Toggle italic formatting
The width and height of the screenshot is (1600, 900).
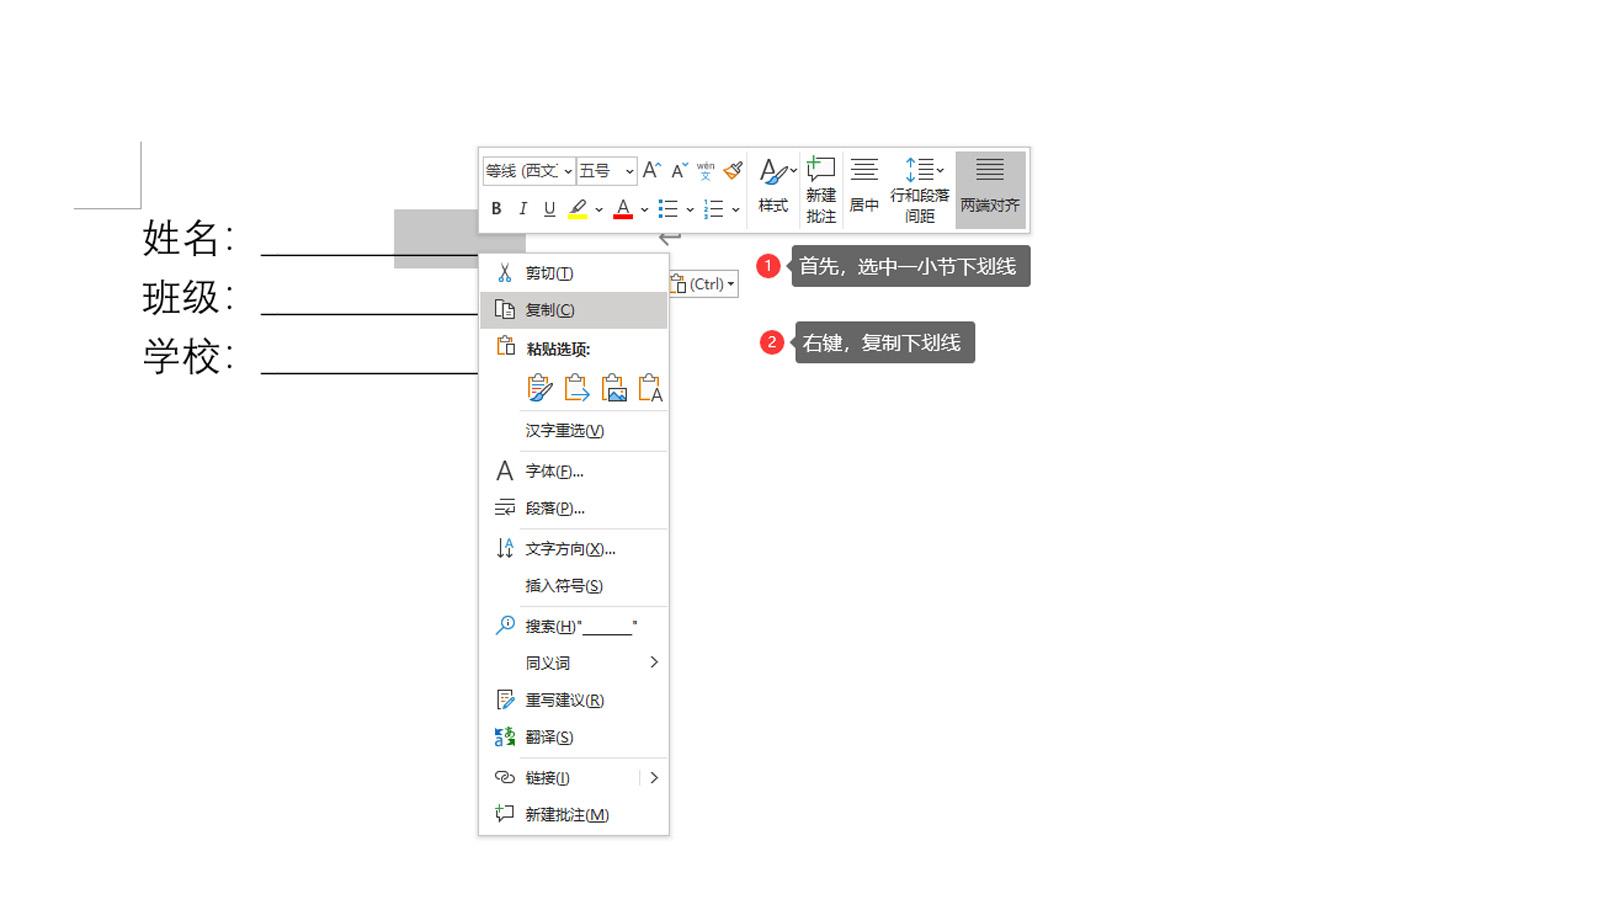522,208
